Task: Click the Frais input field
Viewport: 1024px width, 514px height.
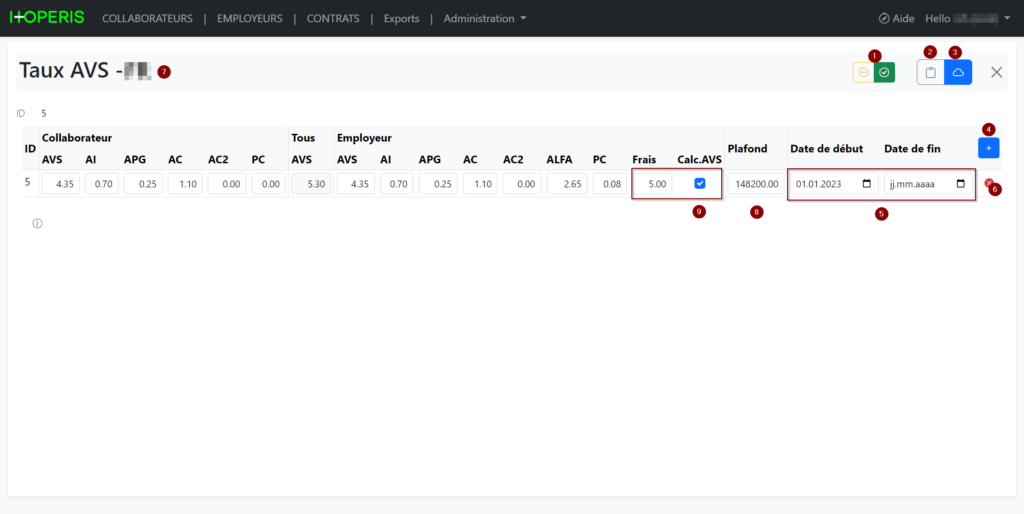Action: pos(653,184)
